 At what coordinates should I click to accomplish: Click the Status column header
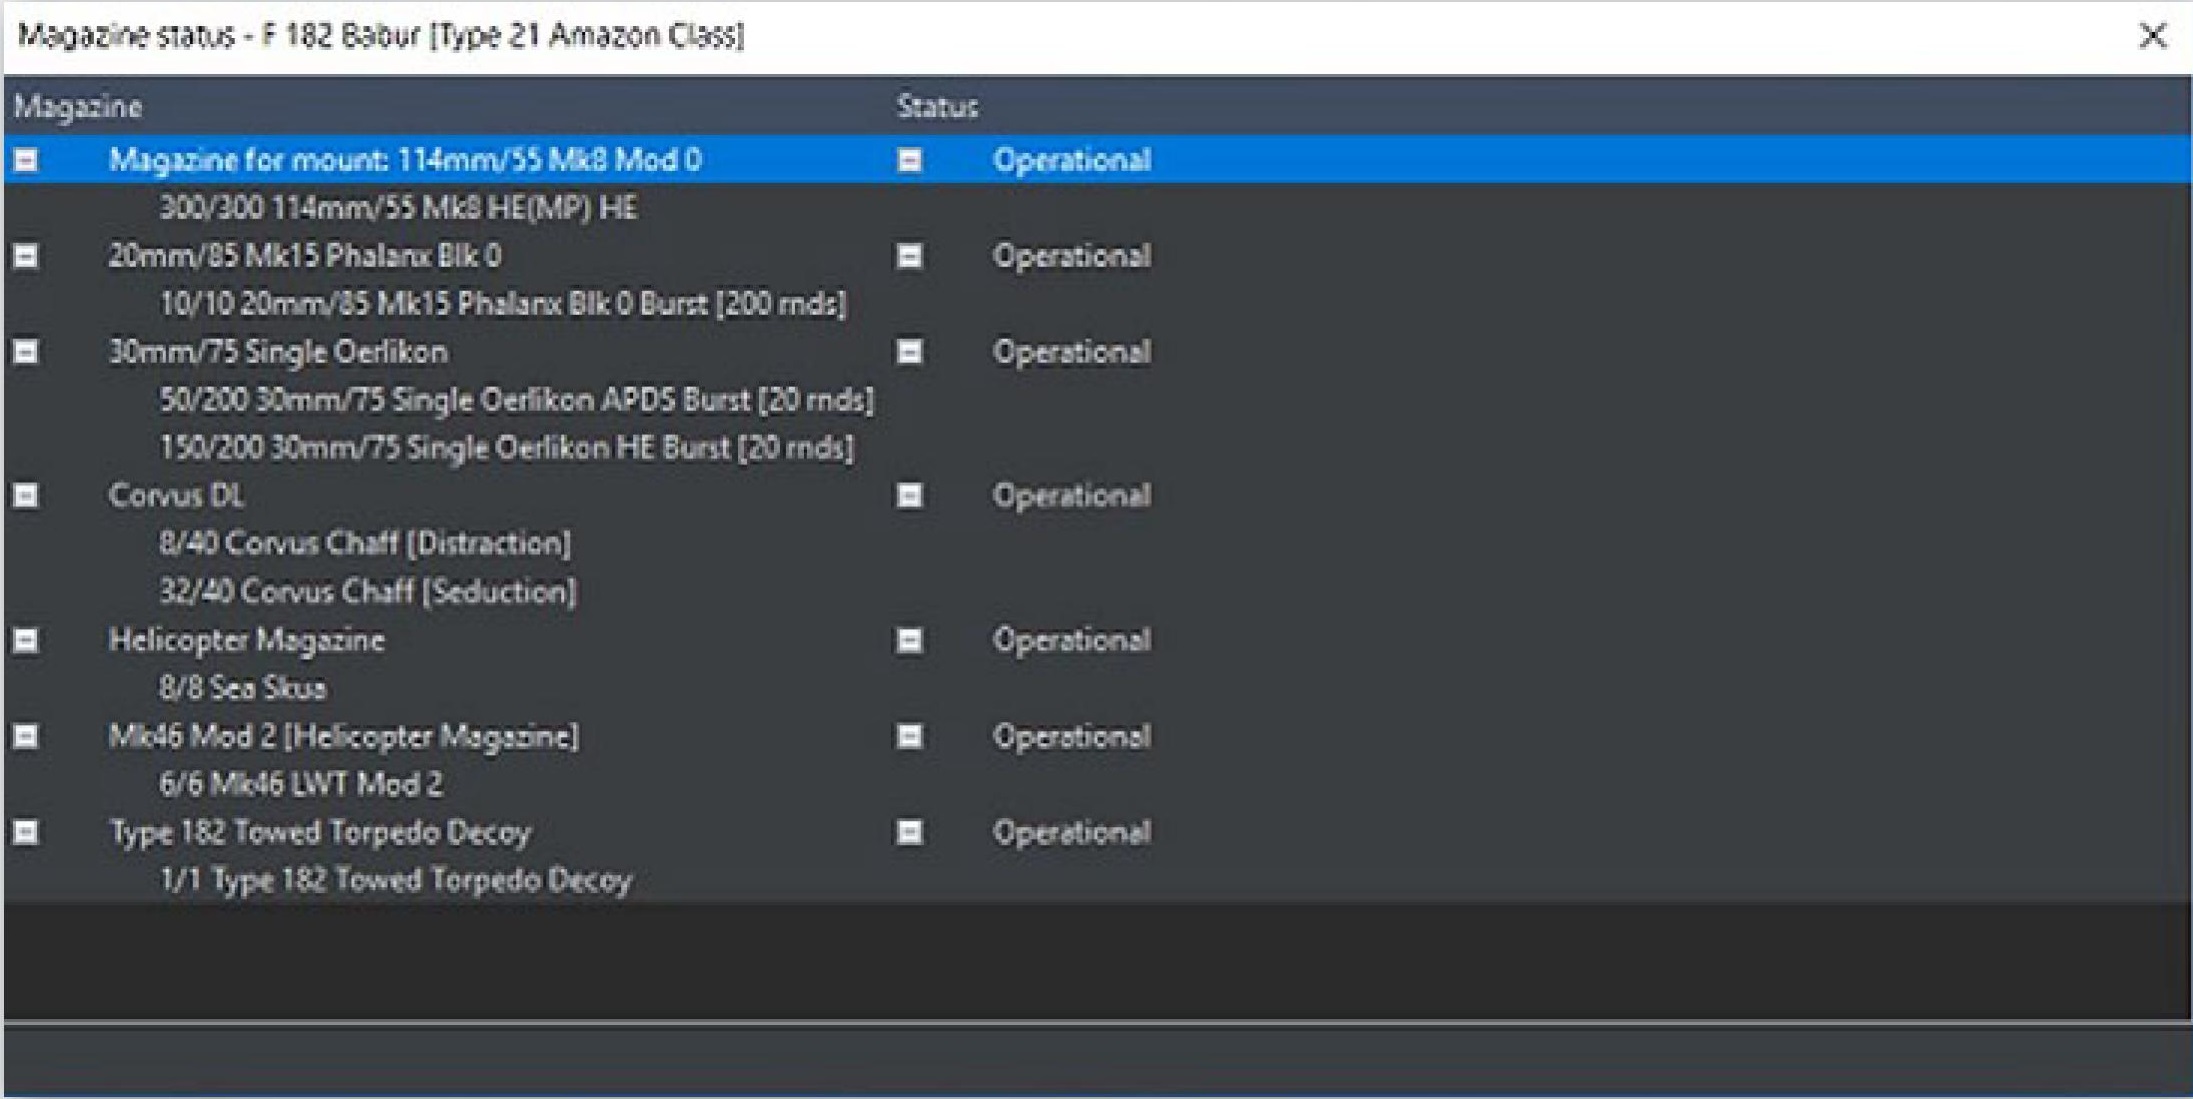[x=937, y=106]
